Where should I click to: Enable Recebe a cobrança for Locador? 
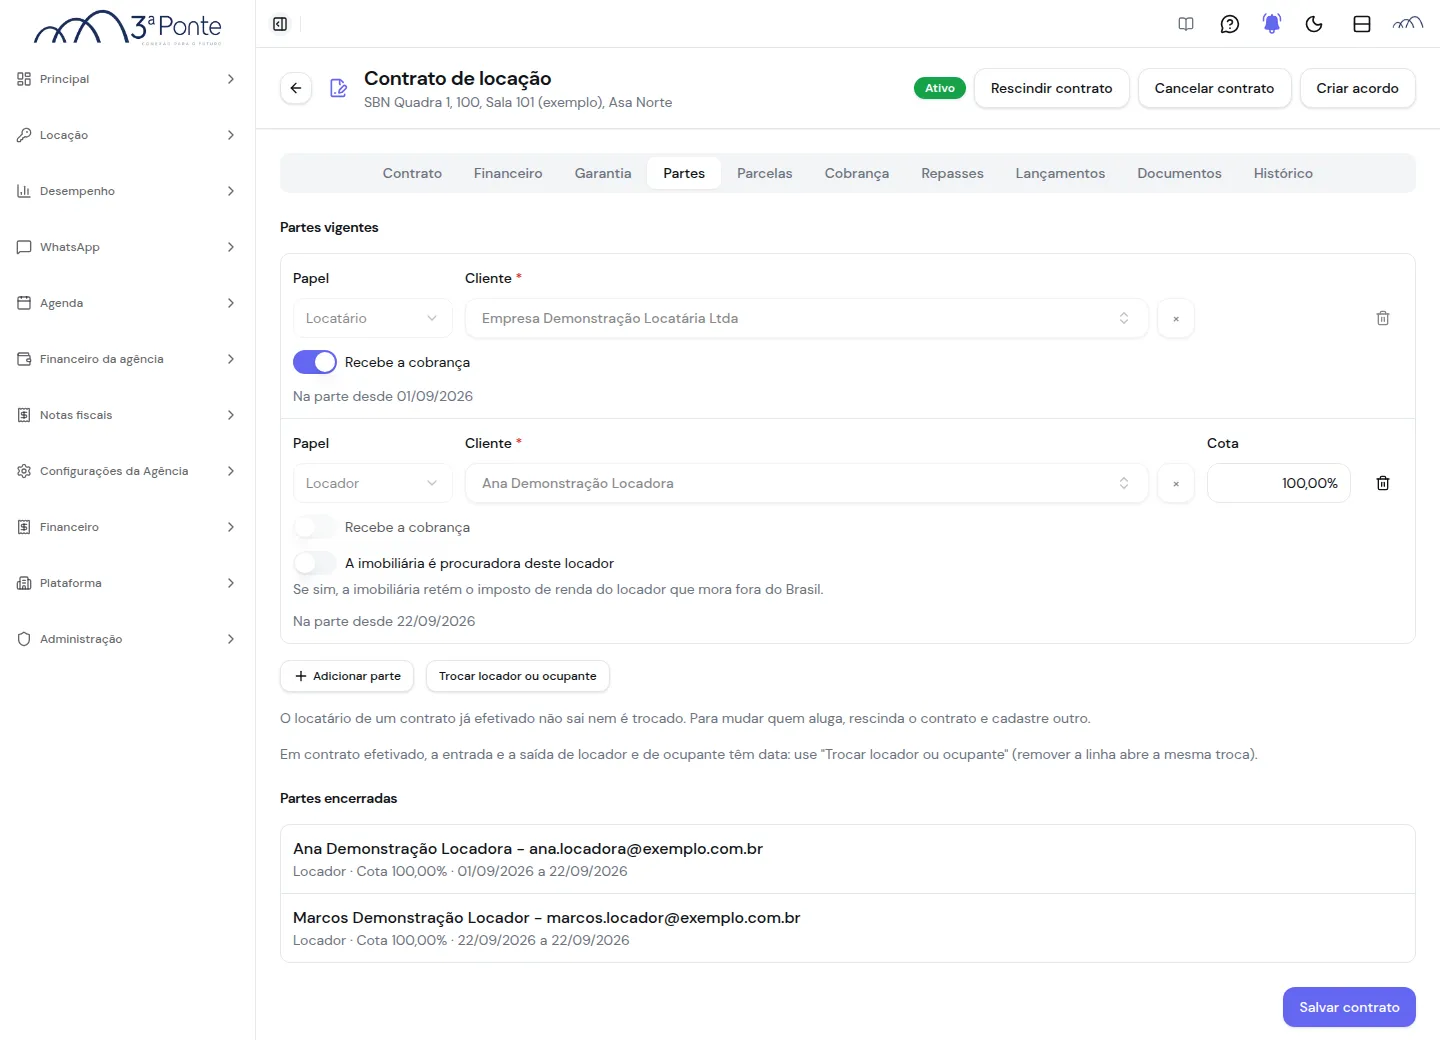[x=315, y=527]
